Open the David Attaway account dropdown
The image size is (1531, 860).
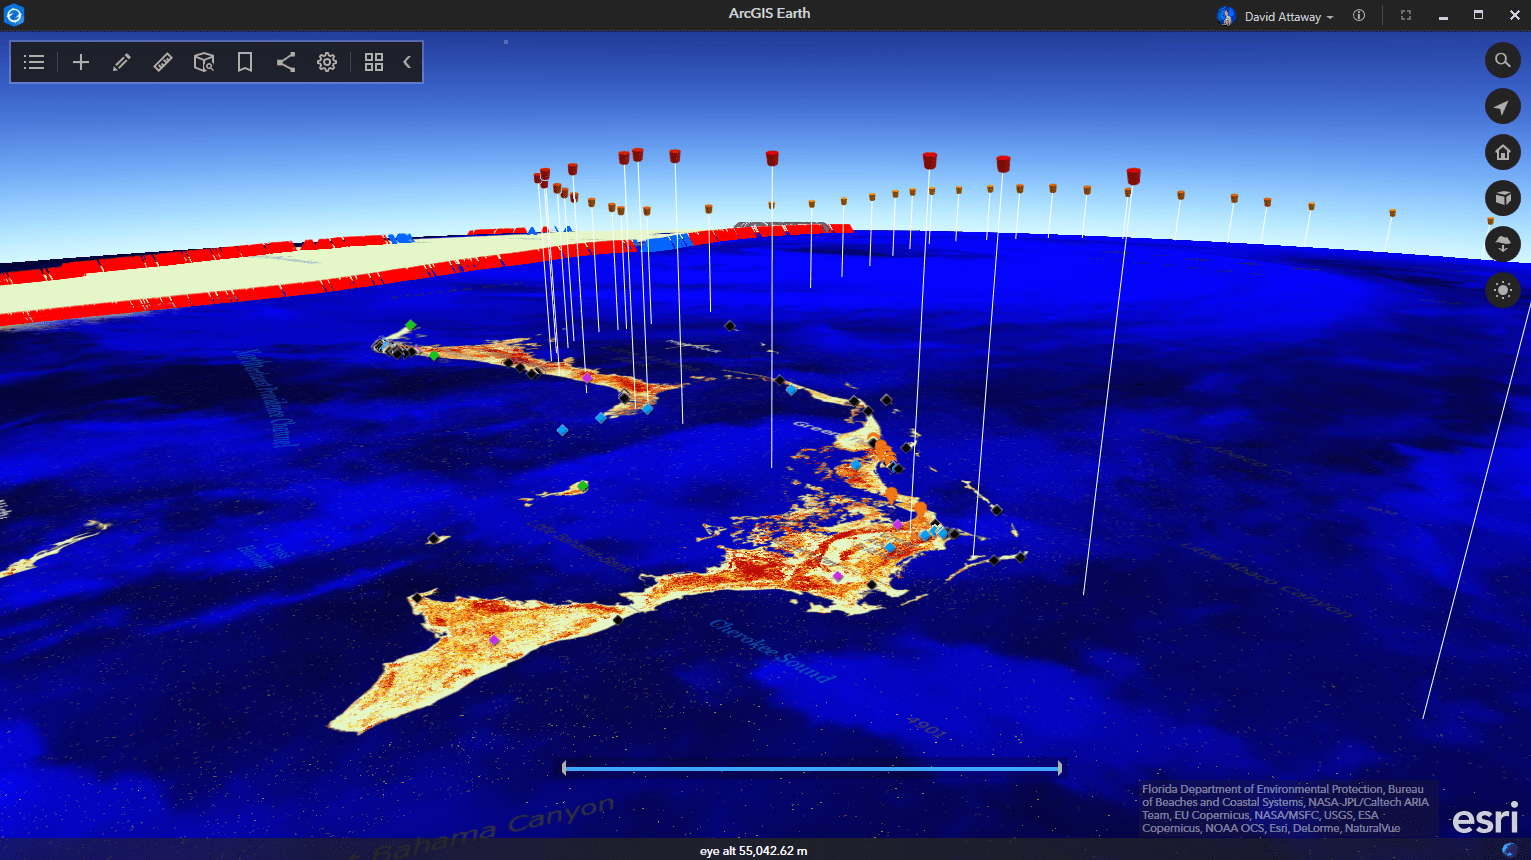pyautogui.click(x=1275, y=15)
